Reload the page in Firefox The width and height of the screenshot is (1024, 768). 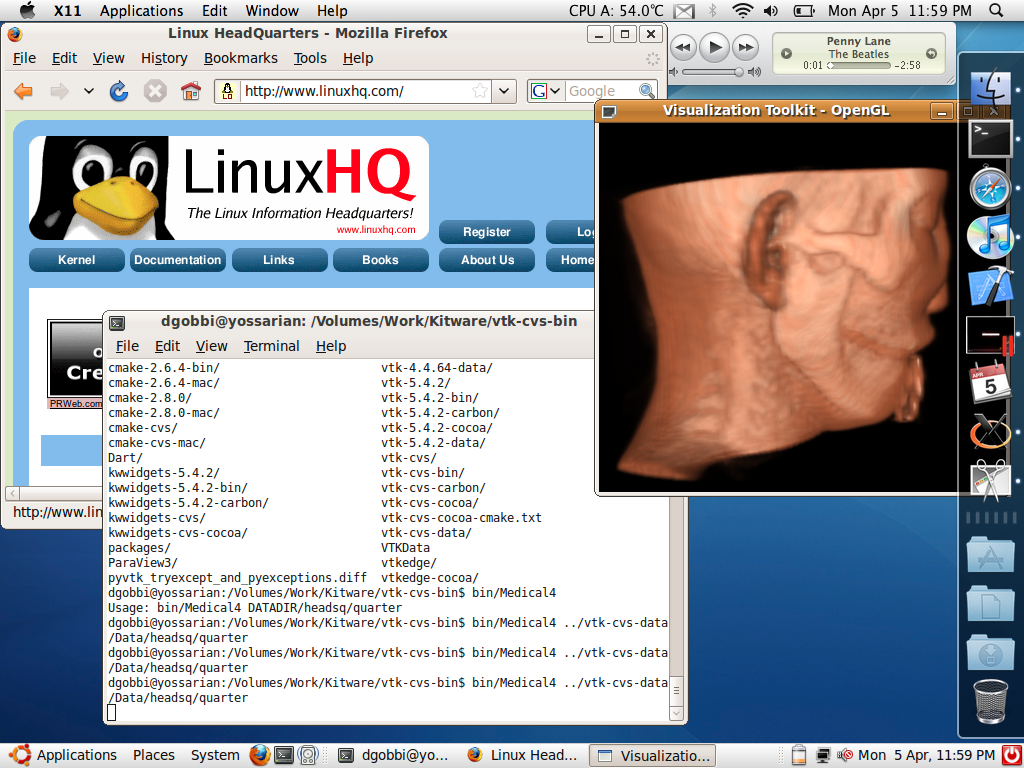119,91
